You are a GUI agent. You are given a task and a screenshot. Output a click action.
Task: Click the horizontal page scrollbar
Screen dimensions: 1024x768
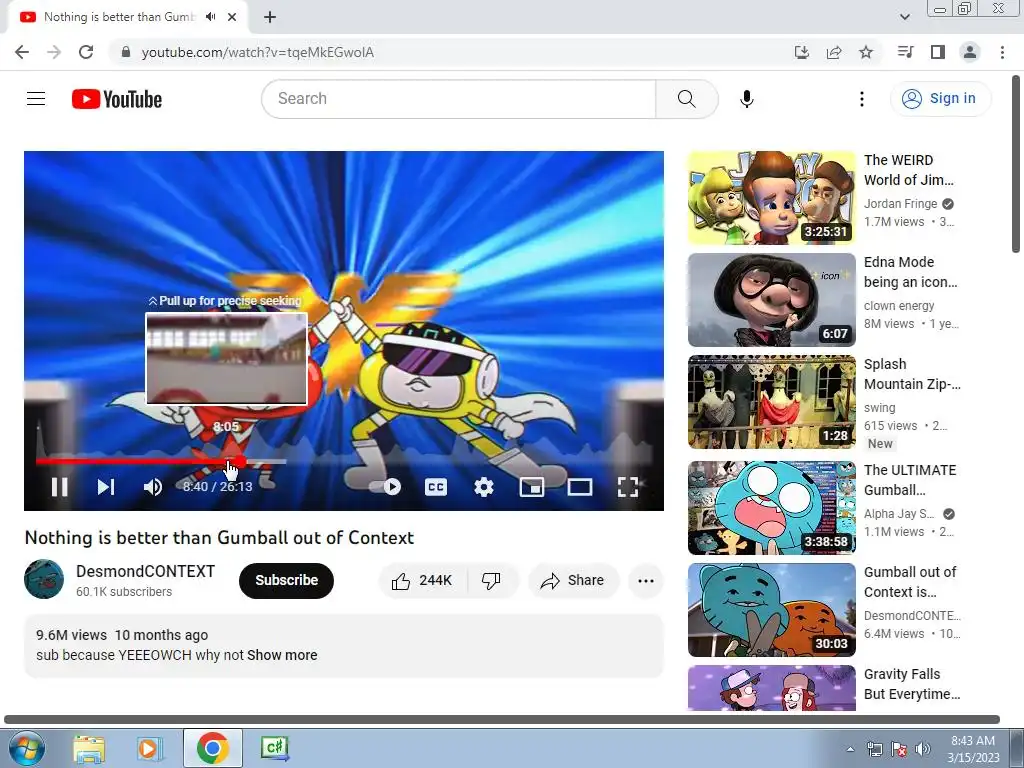[x=502, y=720]
